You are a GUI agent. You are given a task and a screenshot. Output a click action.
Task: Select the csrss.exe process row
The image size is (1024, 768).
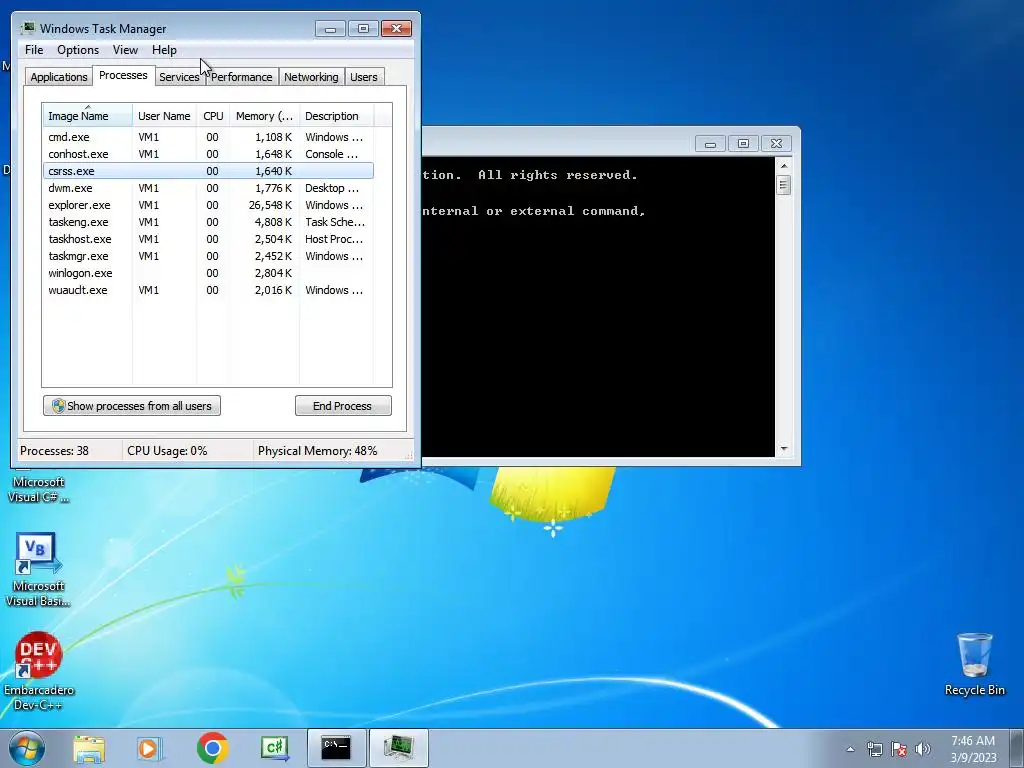click(208, 171)
